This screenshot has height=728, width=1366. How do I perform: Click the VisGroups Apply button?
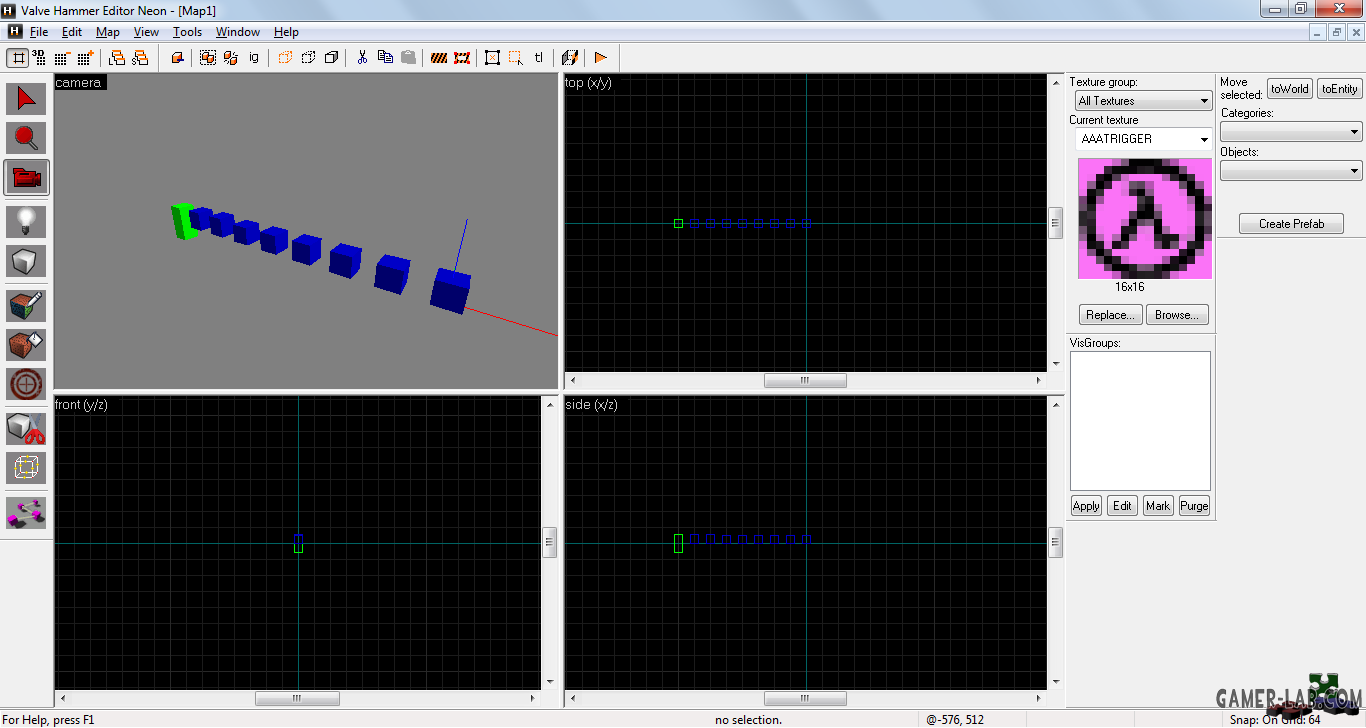[x=1086, y=506]
